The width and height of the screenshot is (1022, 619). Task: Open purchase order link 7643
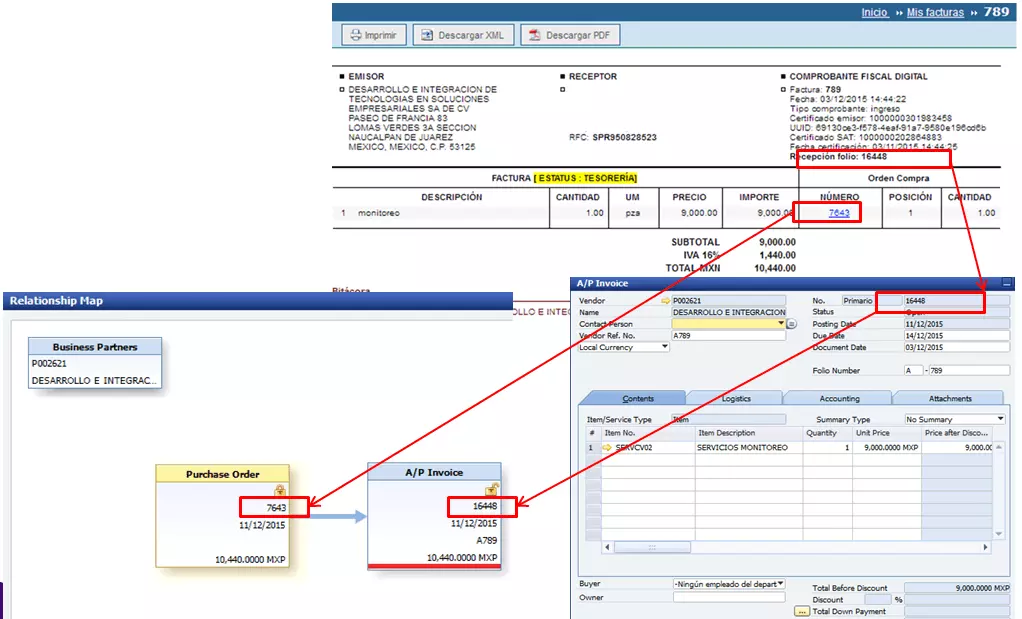pyautogui.click(x=839, y=213)
